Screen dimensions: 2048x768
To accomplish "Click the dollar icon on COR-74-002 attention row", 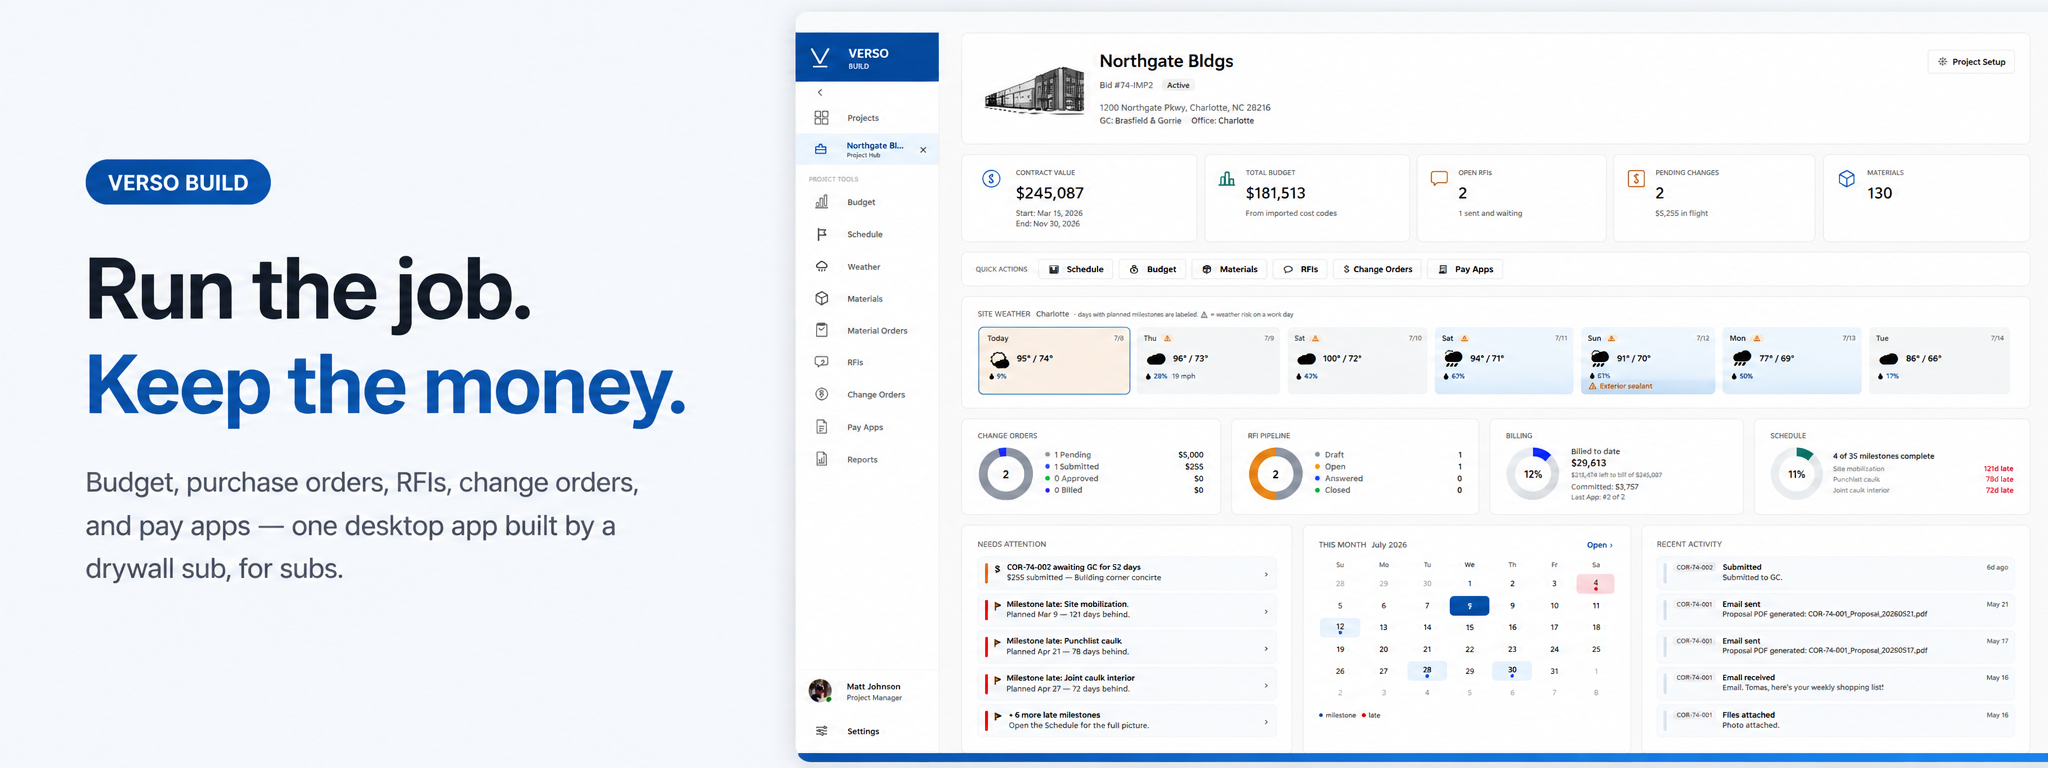I will coord(997,569).
